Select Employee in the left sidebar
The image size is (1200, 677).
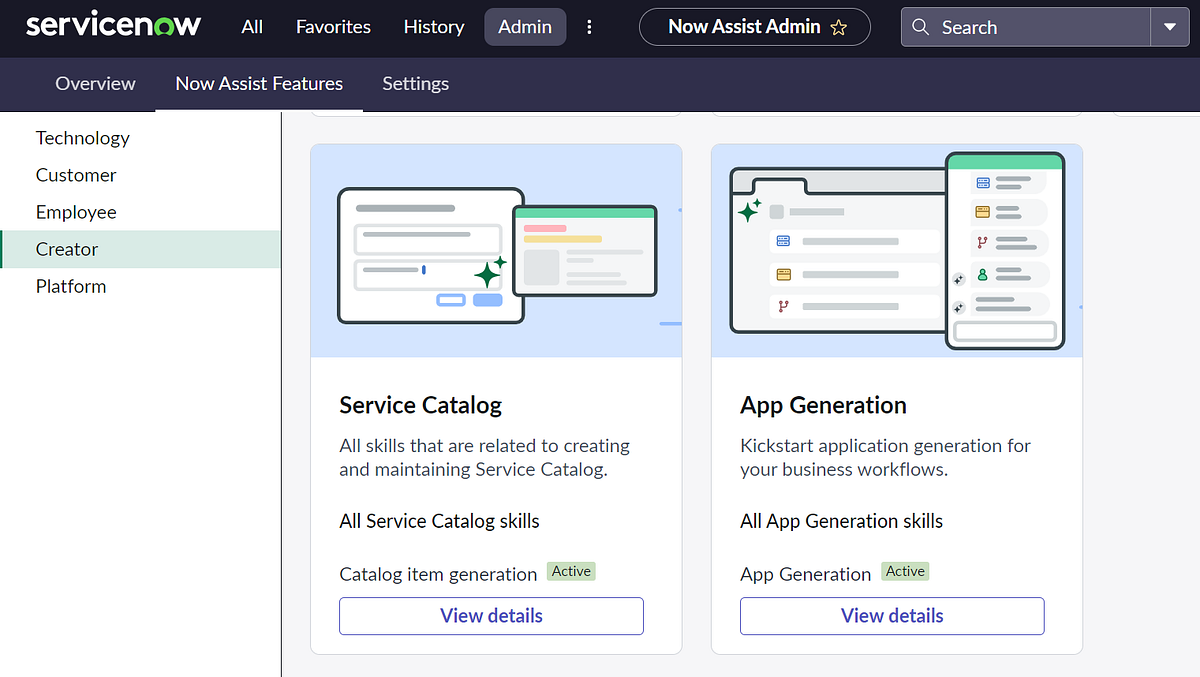click(76, 212)
